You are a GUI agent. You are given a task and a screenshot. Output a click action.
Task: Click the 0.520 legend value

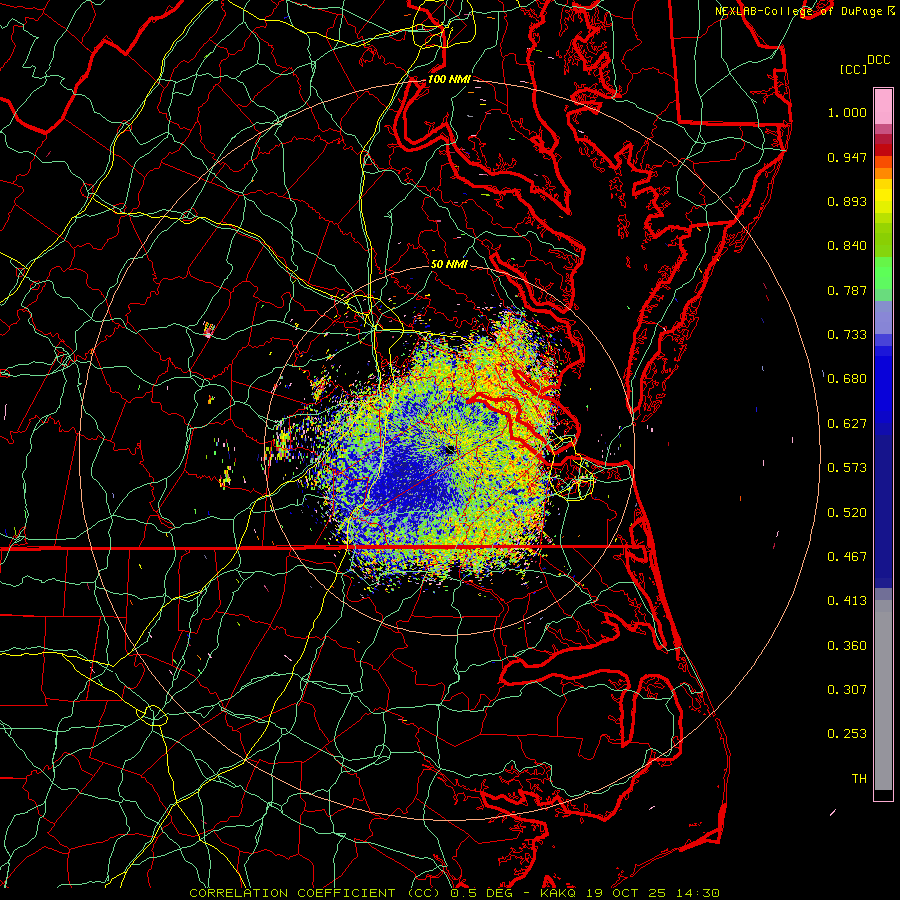[x=847, y=513]
